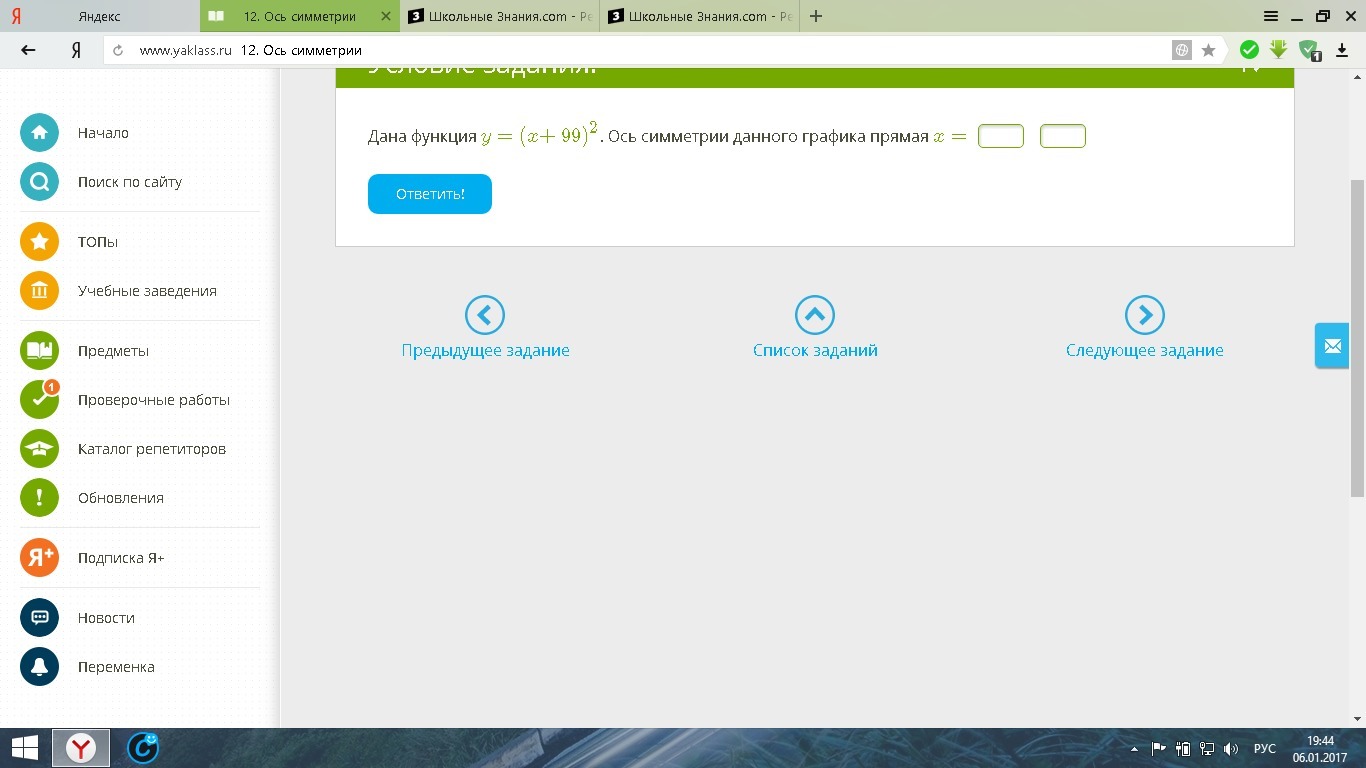Go to Начало via the home icon
This screenshot has width=1366, height=768.
[x=40, y=133]
